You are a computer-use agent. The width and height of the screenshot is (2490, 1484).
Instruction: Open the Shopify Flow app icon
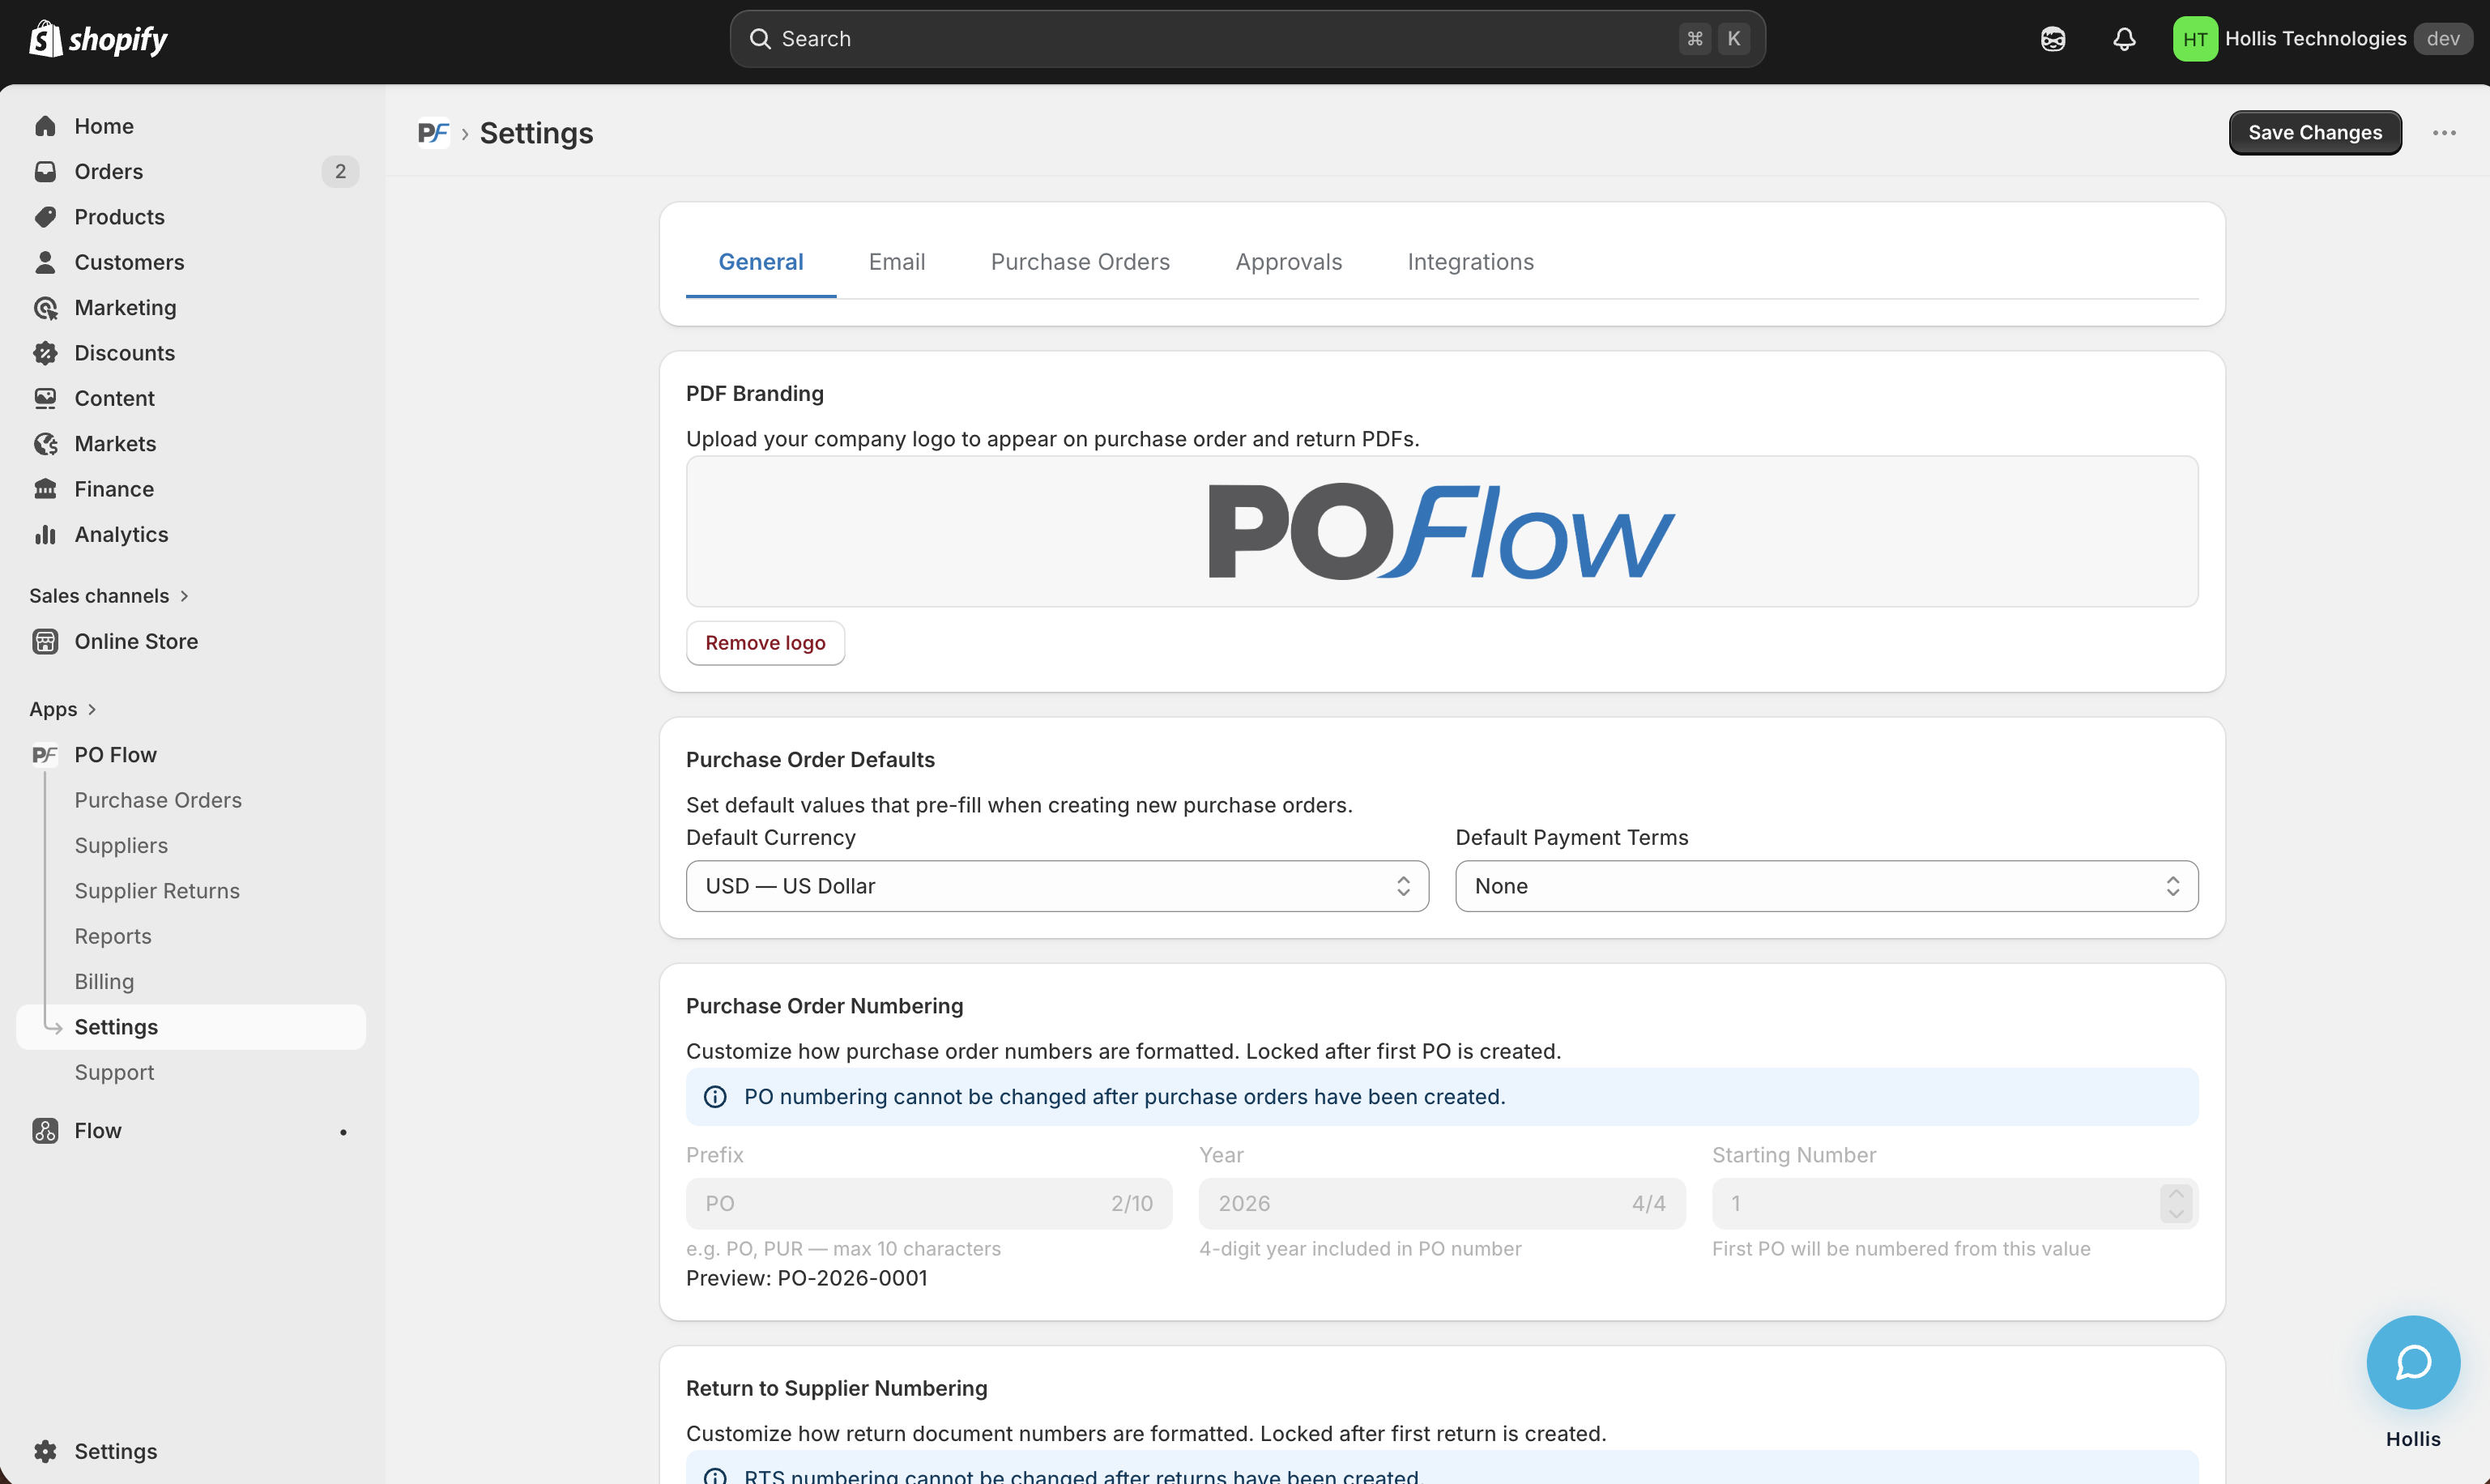point(45,1130)
